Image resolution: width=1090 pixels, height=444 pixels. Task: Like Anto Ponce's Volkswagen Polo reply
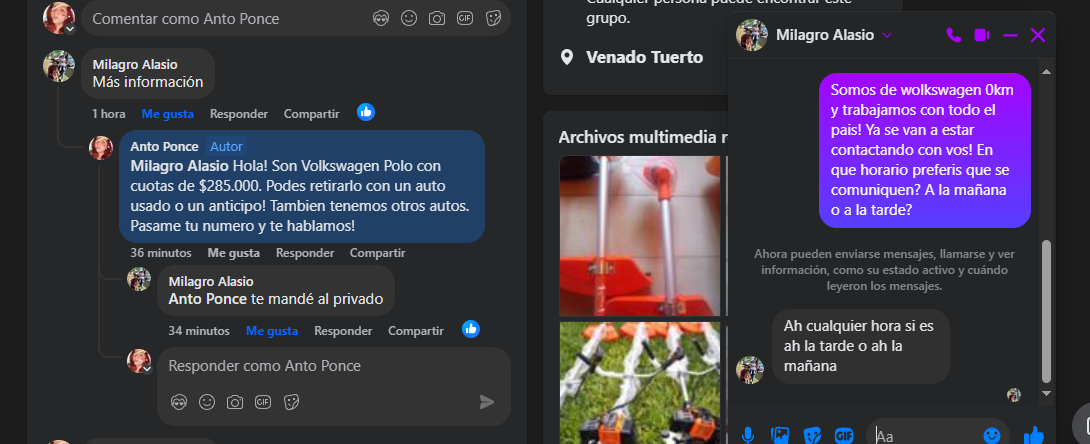233,253
